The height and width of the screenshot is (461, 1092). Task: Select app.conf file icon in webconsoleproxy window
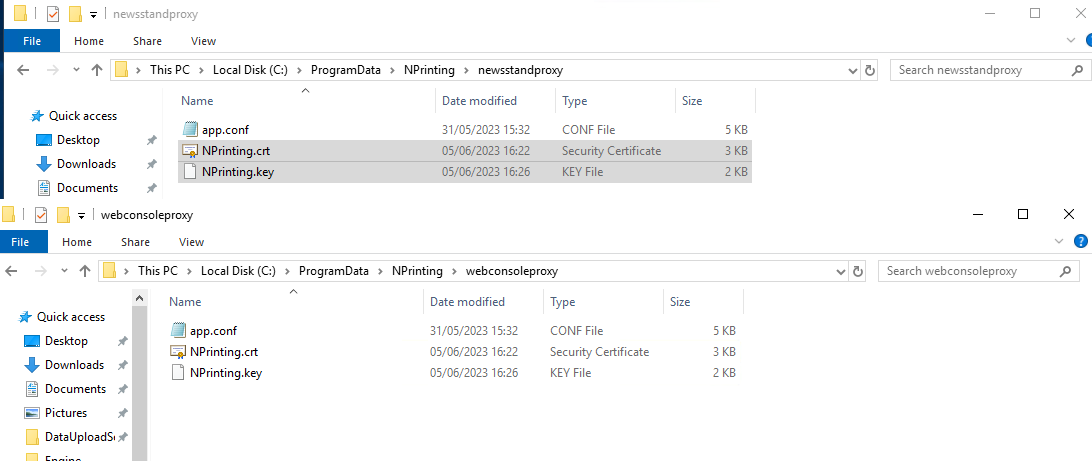click(x=179, y=331)
